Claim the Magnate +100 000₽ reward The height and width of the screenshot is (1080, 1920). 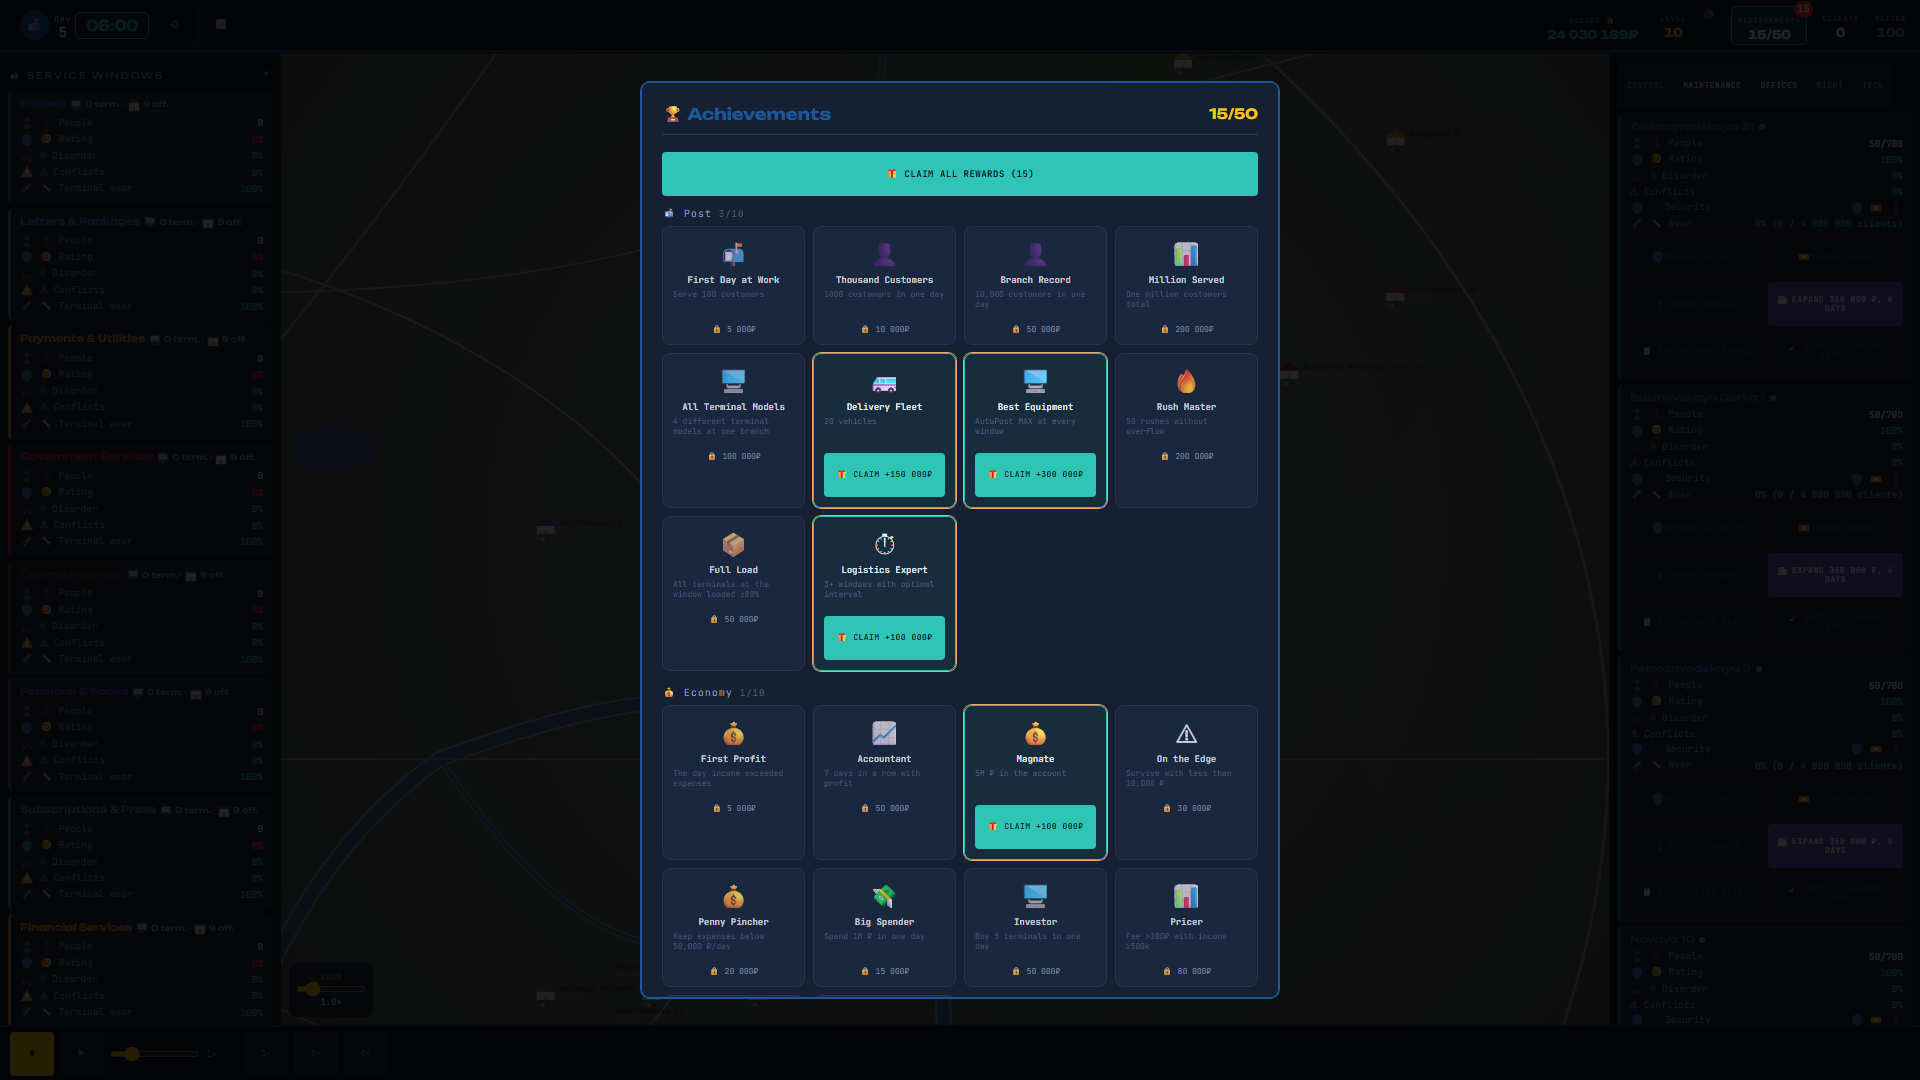[1035, 826]
